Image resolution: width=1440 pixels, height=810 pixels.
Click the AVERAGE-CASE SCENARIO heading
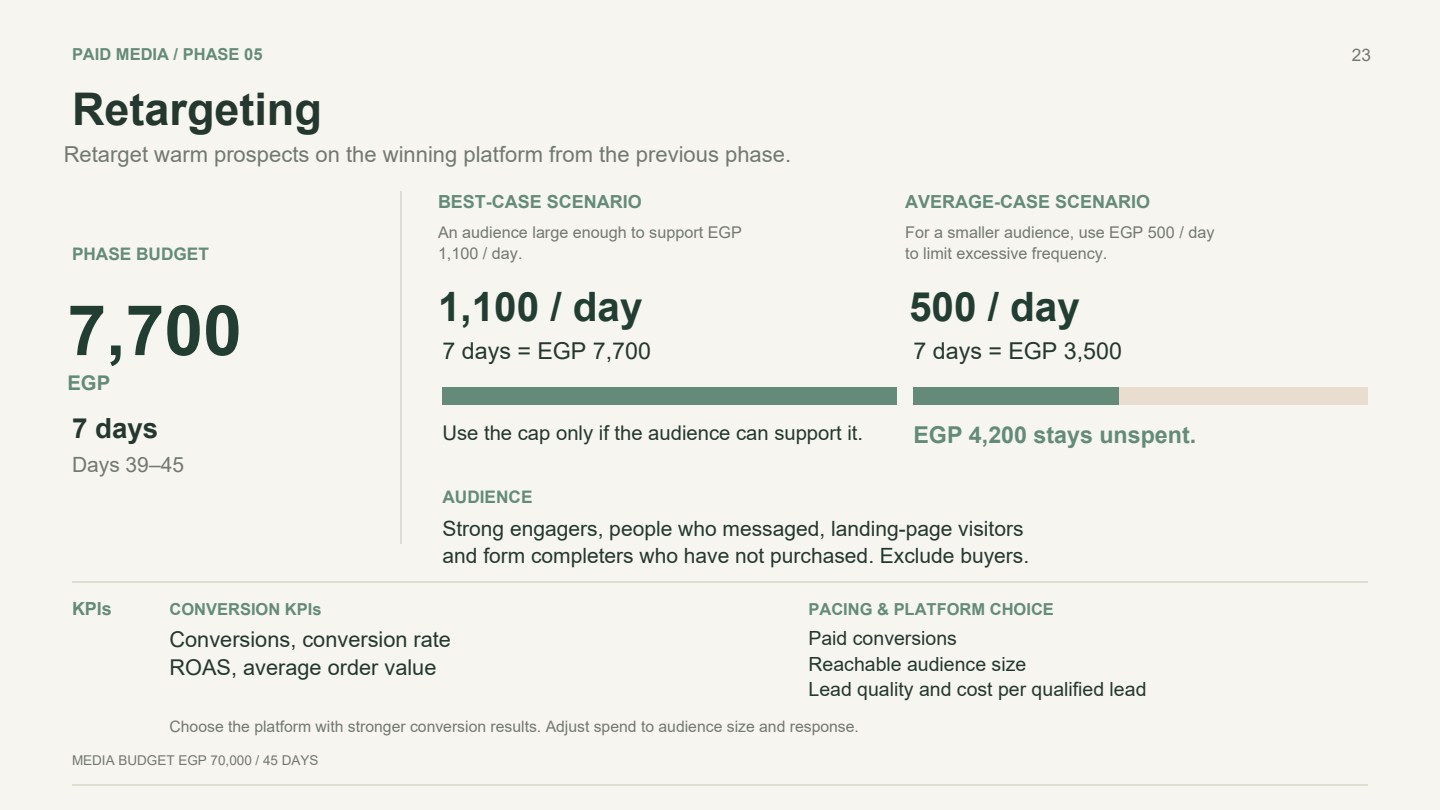point(1027,202)
